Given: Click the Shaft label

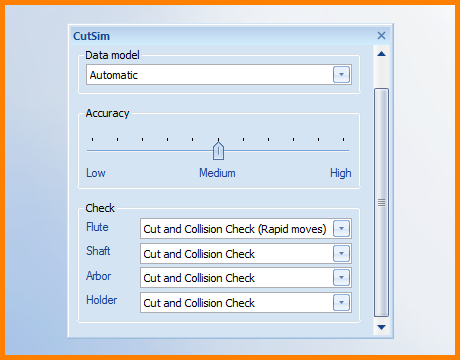Looking at the screenshot, I should (98, 251).
